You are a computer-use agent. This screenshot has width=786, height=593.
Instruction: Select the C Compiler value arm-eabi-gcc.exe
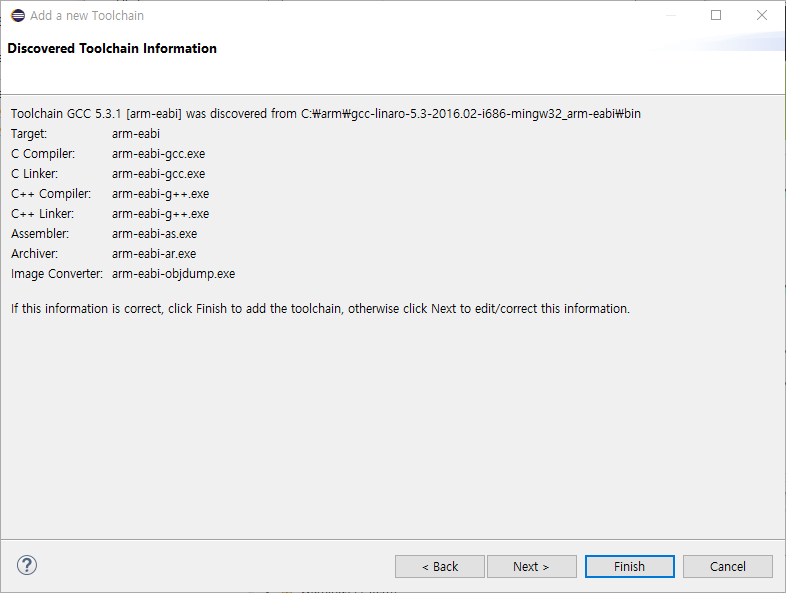[158, 154]
